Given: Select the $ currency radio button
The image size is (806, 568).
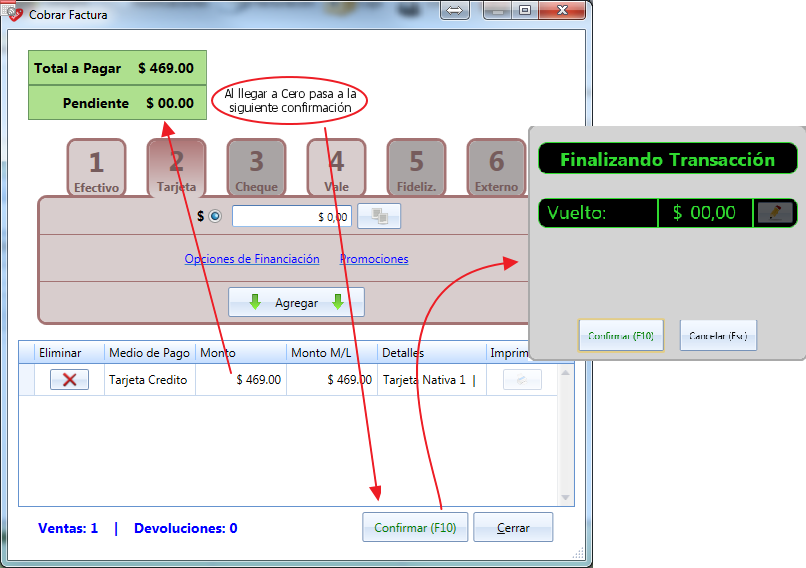Looking at the screenshot, I should [215, 216].
